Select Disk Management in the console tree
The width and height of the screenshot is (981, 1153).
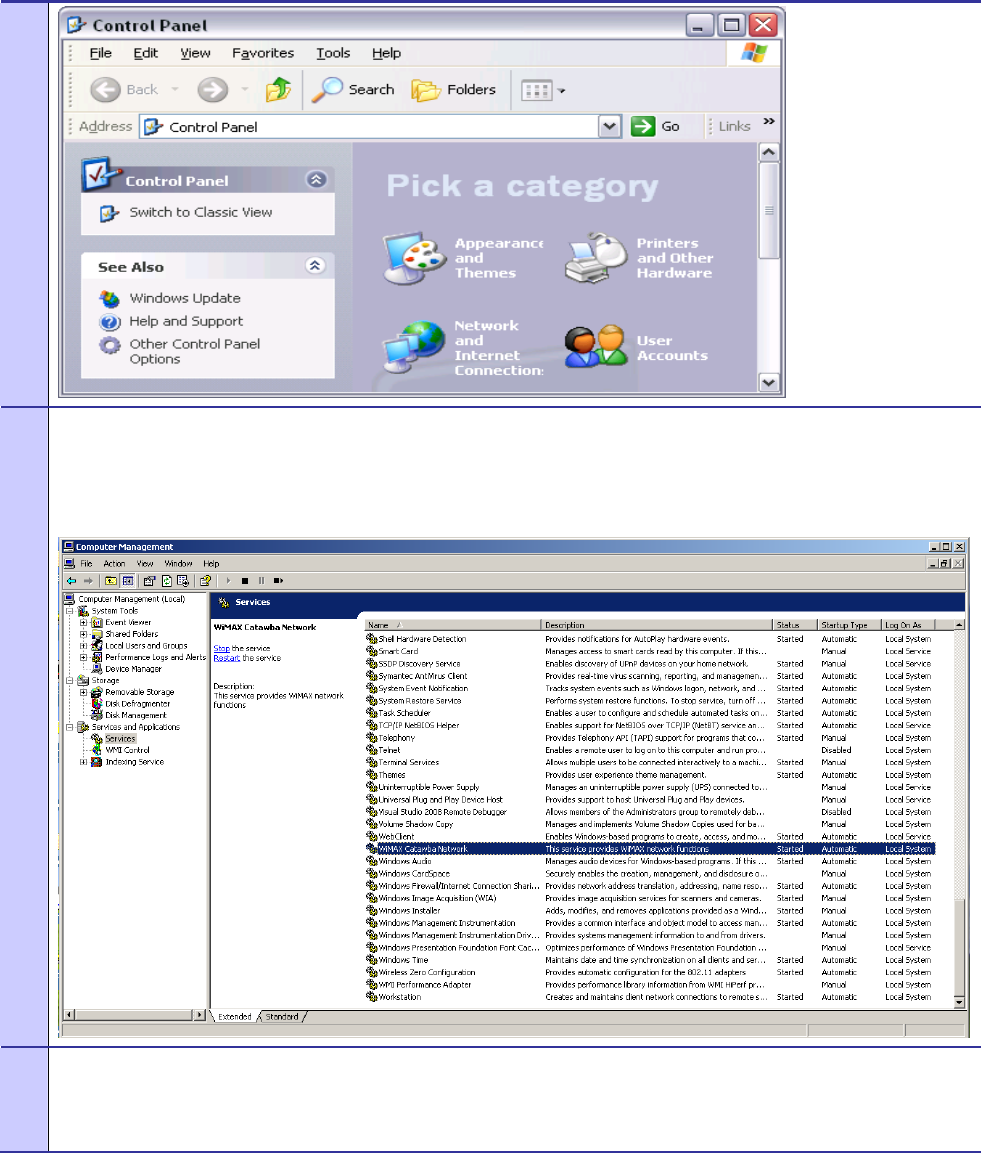135,715
